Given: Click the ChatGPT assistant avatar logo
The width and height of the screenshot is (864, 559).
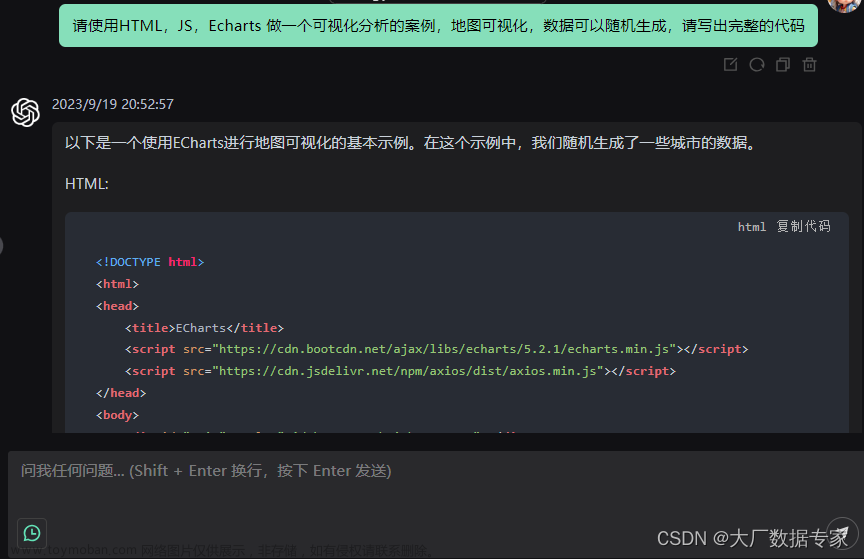Looking at the screenshot, I should point(25,112).
